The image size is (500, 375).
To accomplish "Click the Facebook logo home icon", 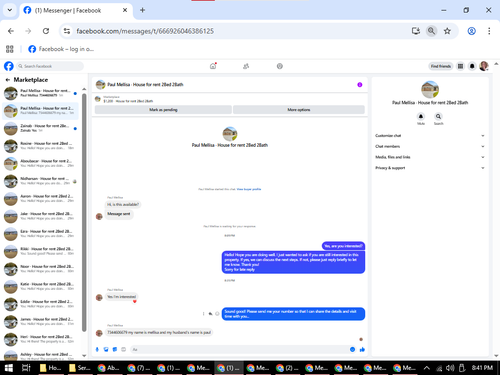I will tap(9, 66).
